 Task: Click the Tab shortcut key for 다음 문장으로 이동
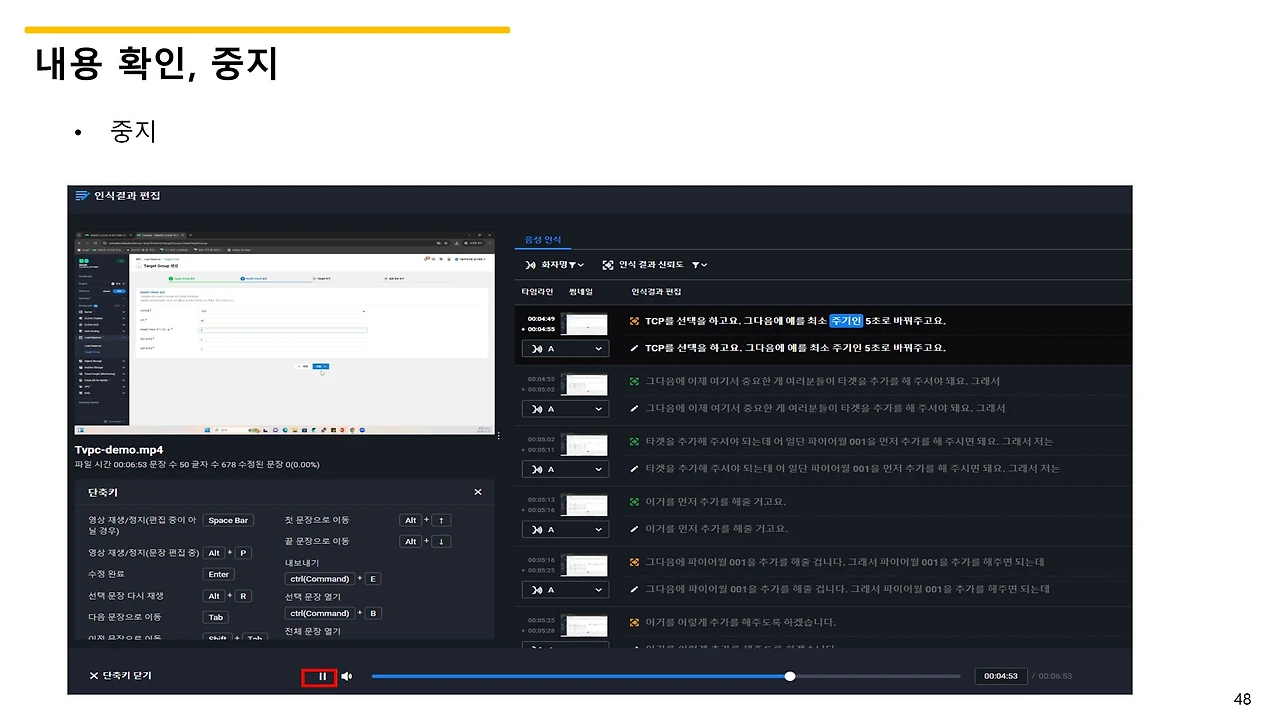(215, 617)
